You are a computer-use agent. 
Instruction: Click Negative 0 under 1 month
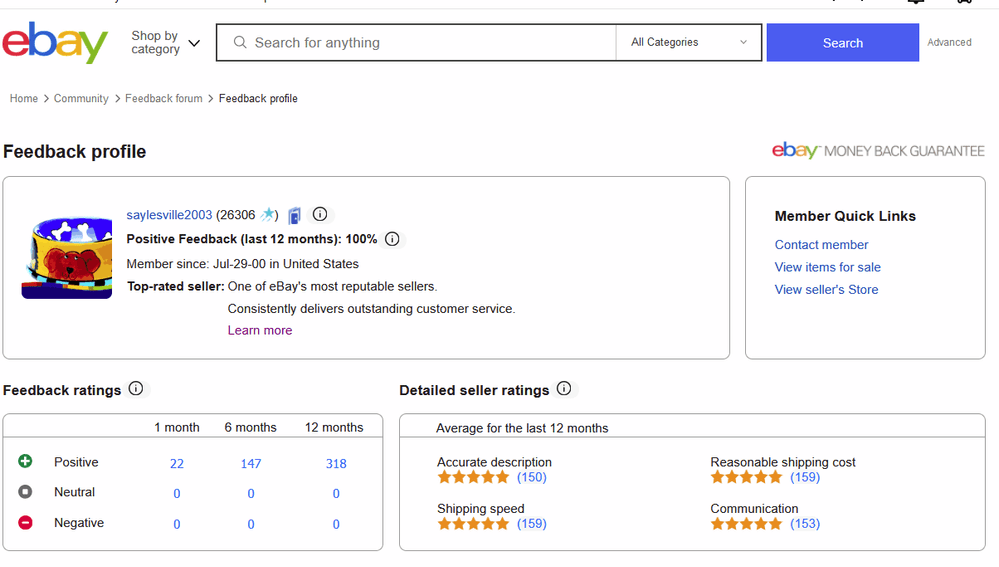coord(177,524)
